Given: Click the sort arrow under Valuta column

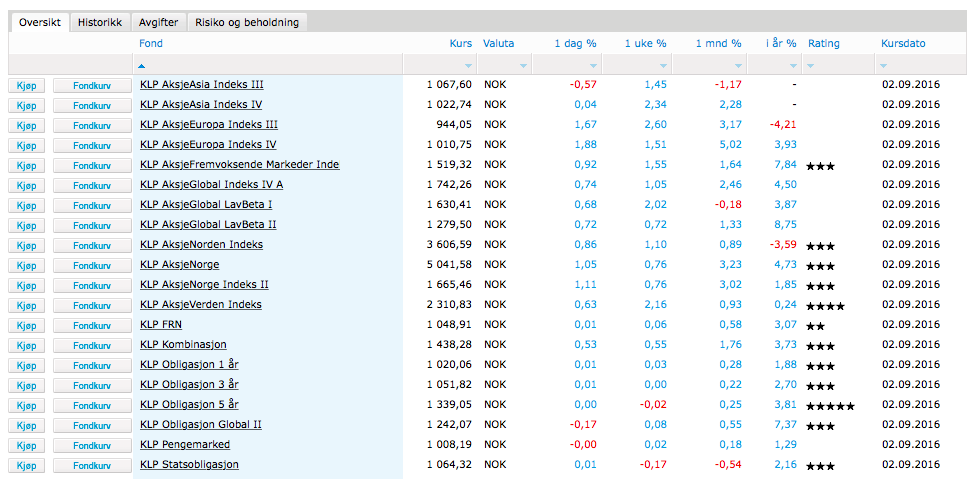Looking at the screenshot, I should click(522, 66).
